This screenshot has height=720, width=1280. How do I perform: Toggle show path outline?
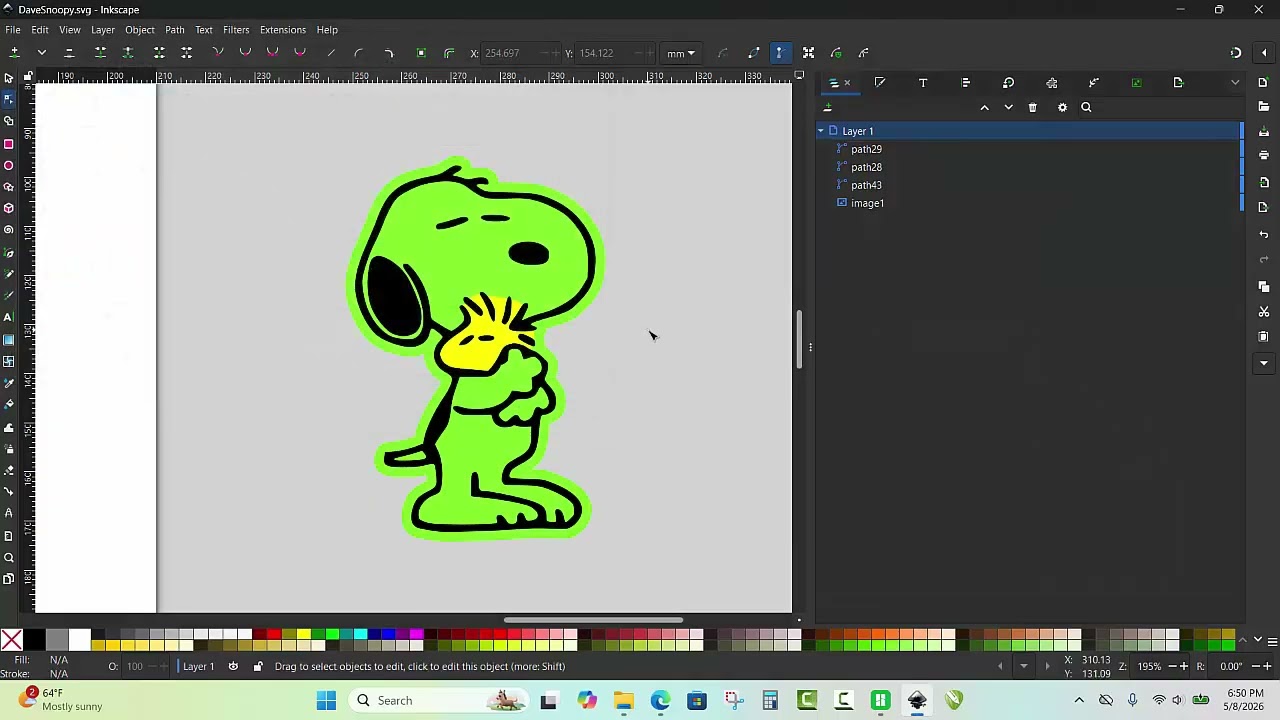(754, 53)
